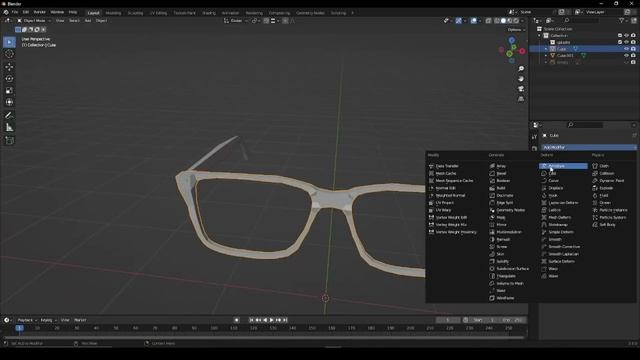The image size is (640, 360).
Task: Click the red X axis gizmo ball
Action: [522, 51]
